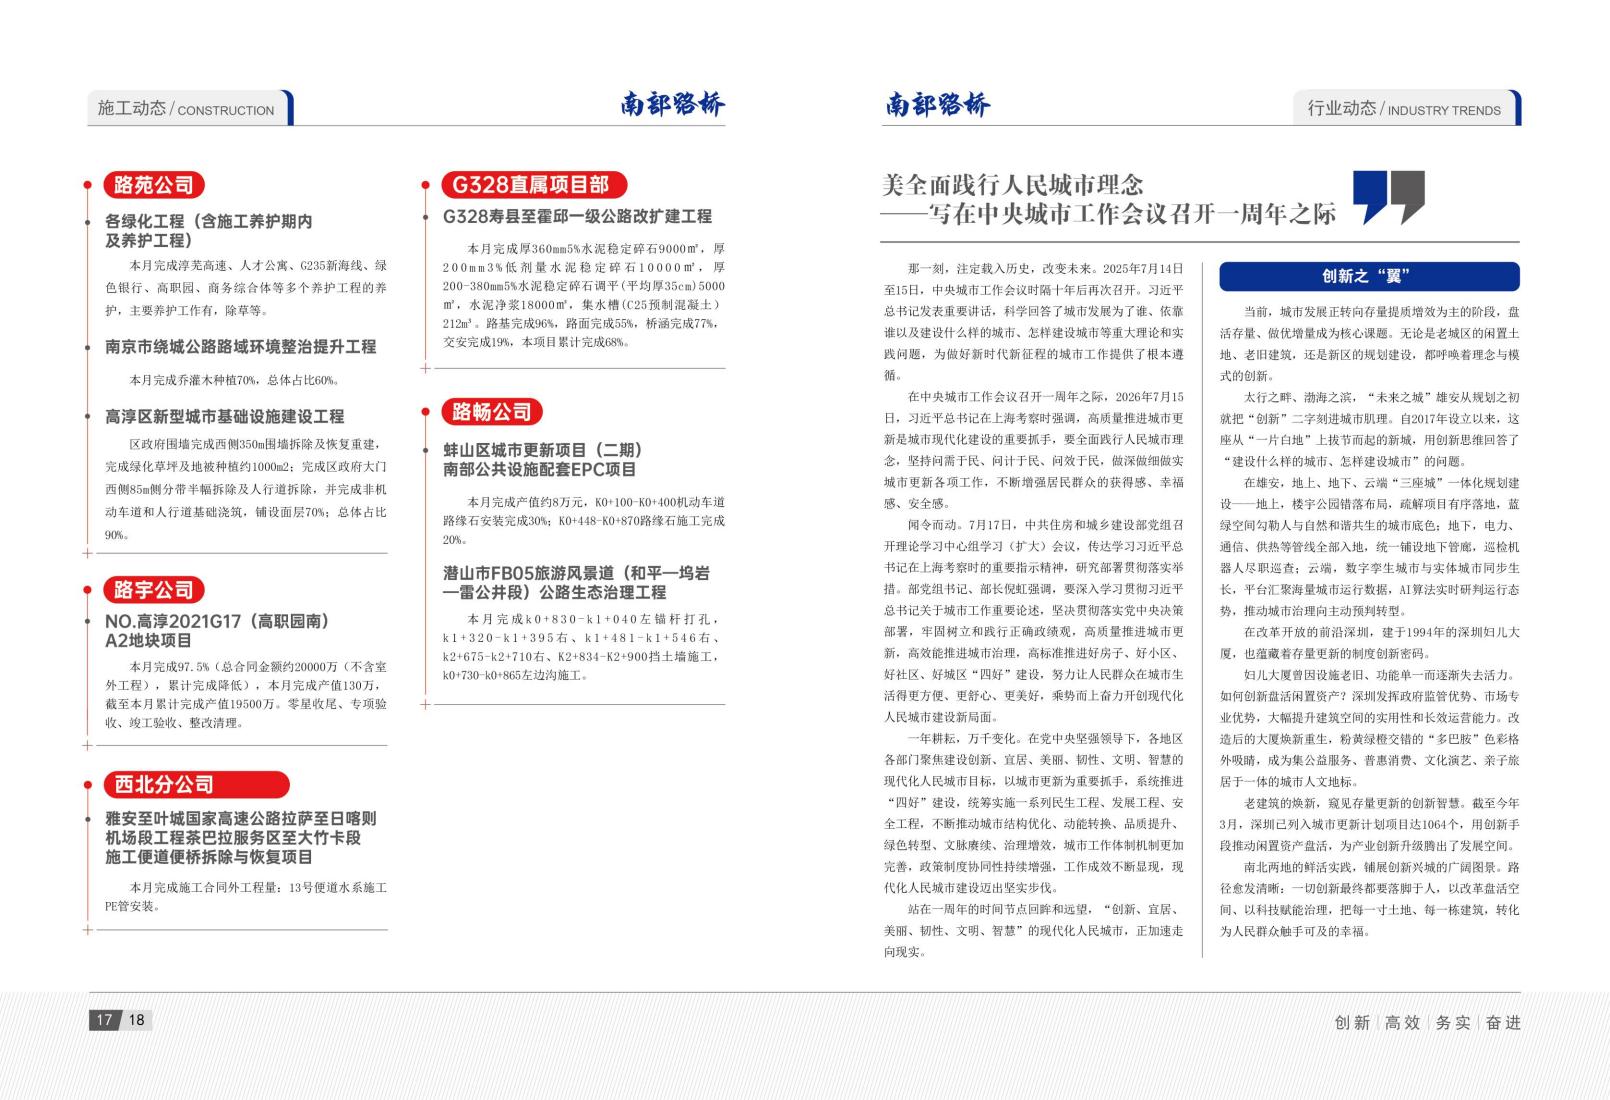Click the red 路宇公司 label
The height and width of the screenshot is (1100, 1610).
(154, 590)
